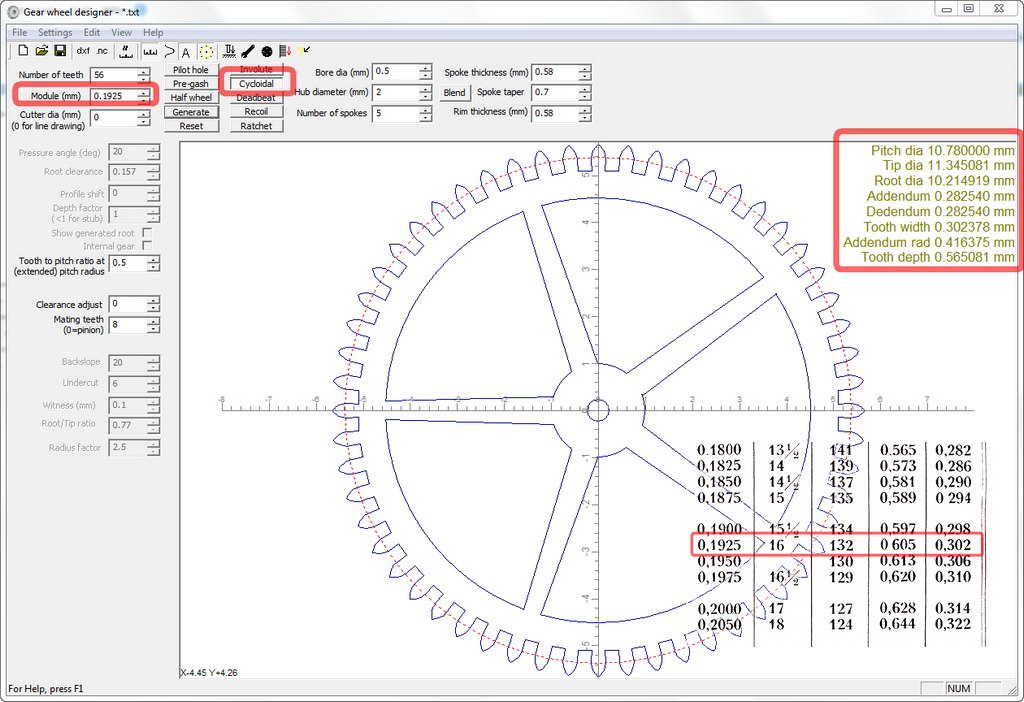The height and width of the screenshot is (702, 1024).
Task: Open the View menu
Action: (x=121, y=33)
